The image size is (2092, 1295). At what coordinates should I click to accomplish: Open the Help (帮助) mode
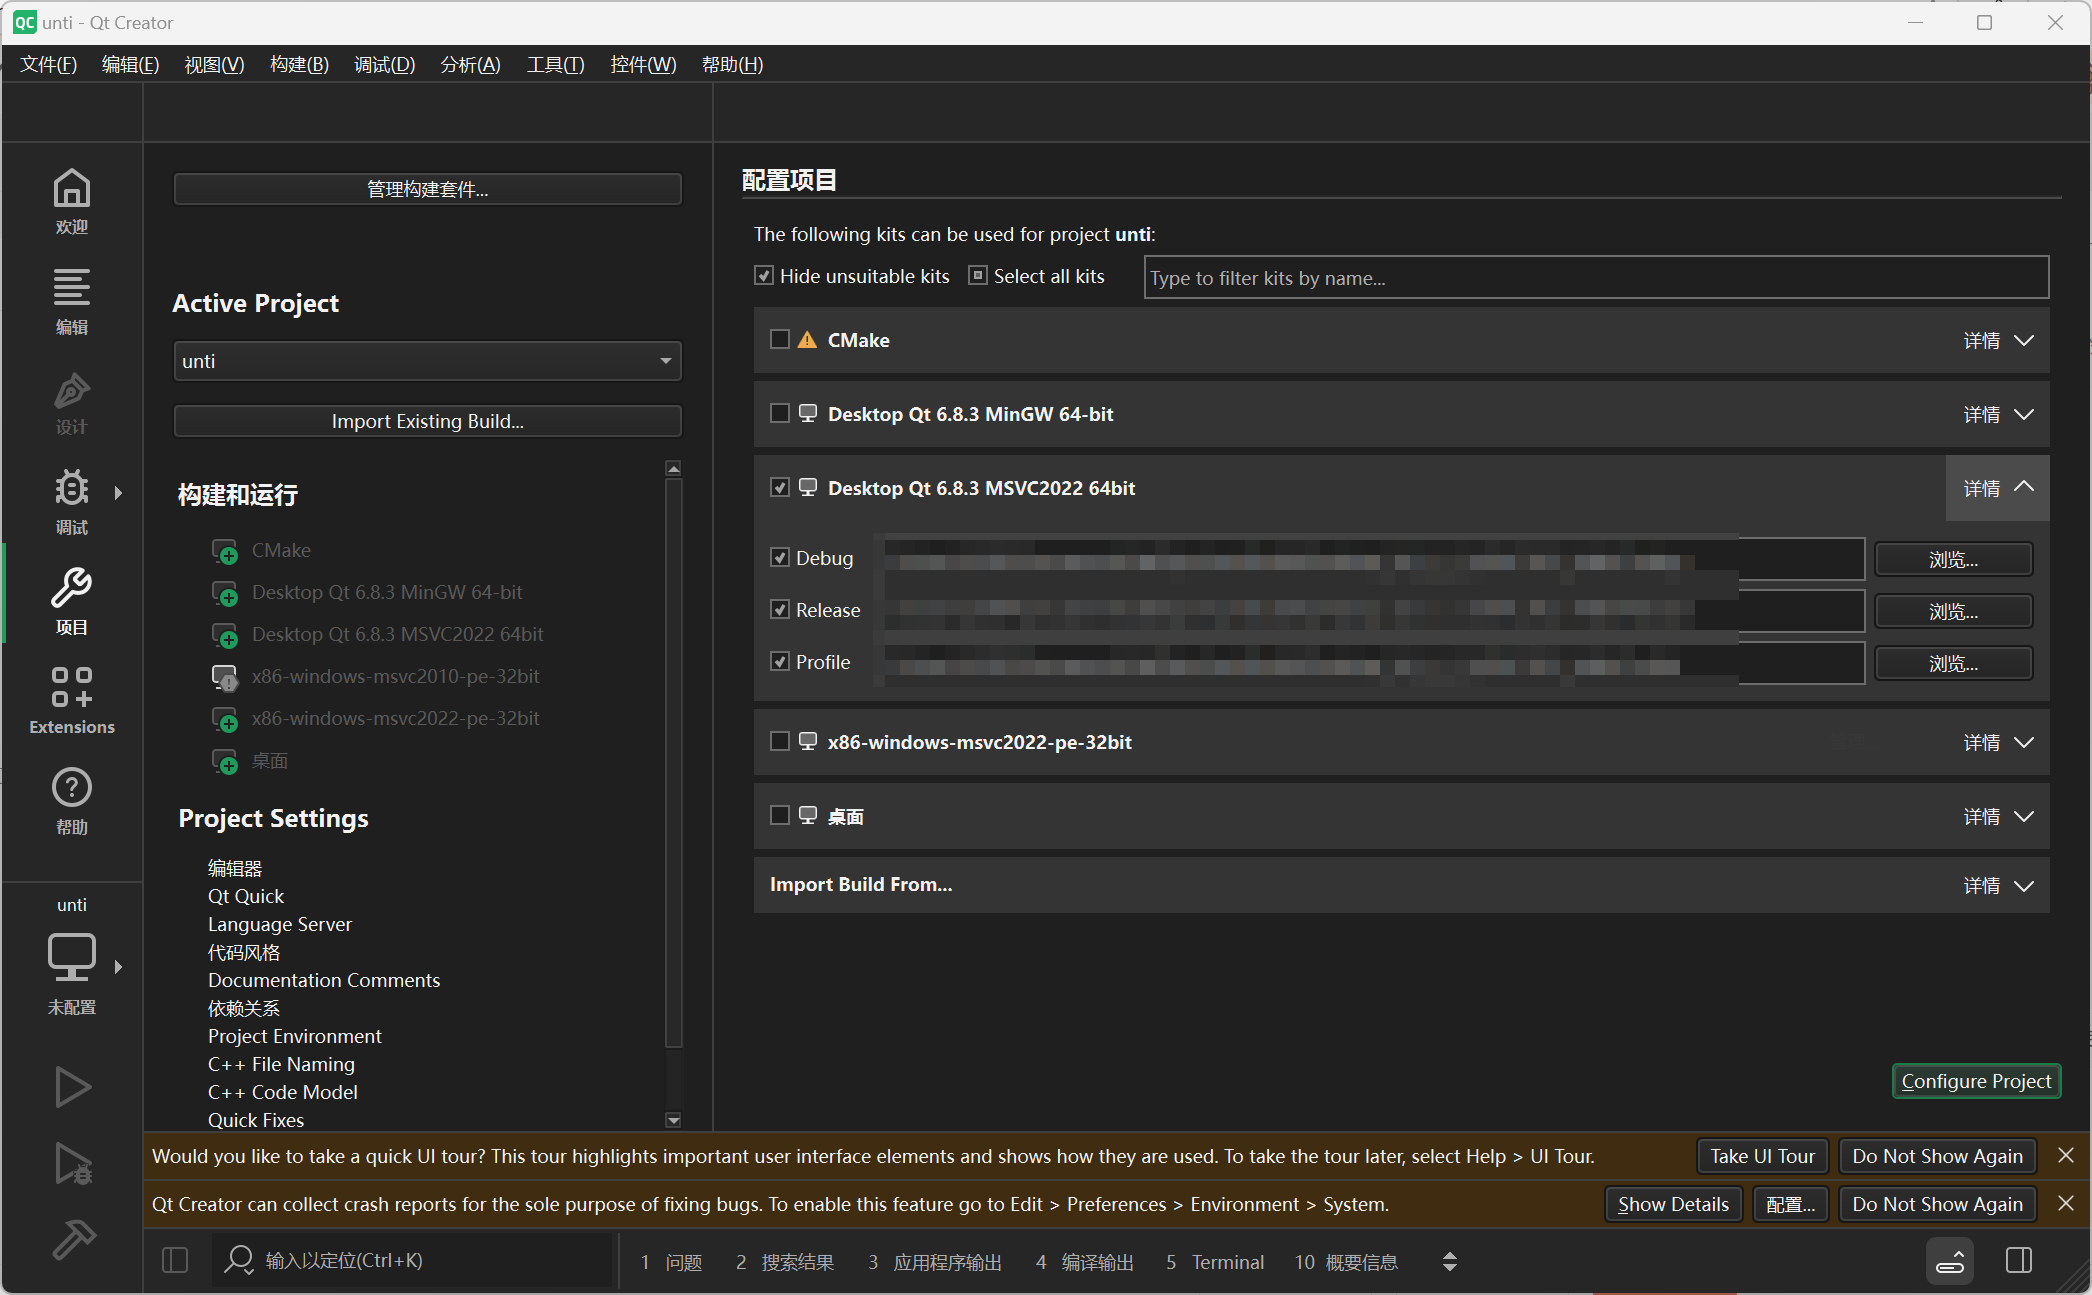coord(72,801)
